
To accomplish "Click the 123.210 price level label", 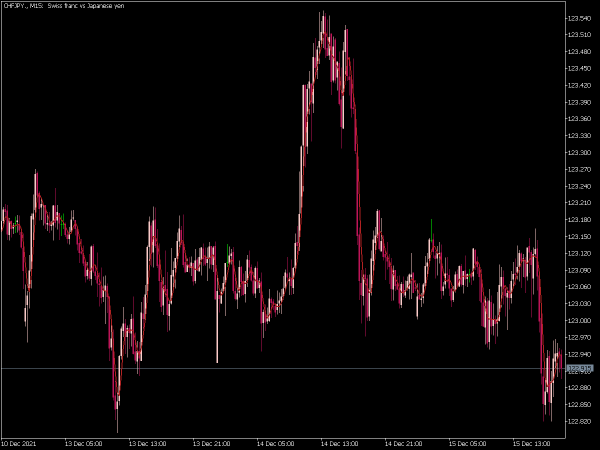I will click(x=579, y=203).
